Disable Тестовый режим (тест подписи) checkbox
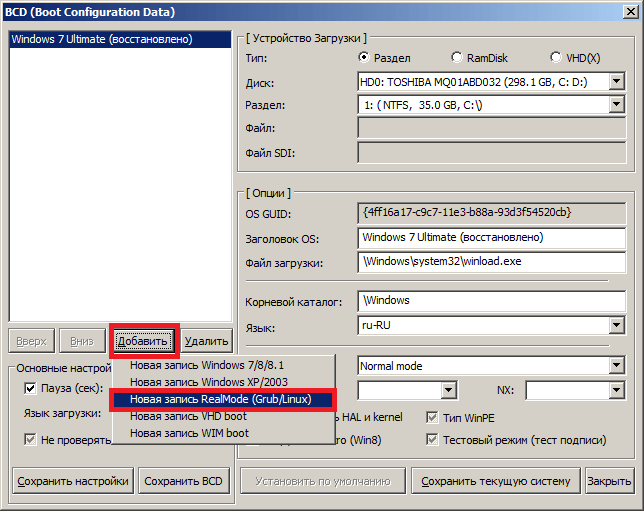 point(433,439)
